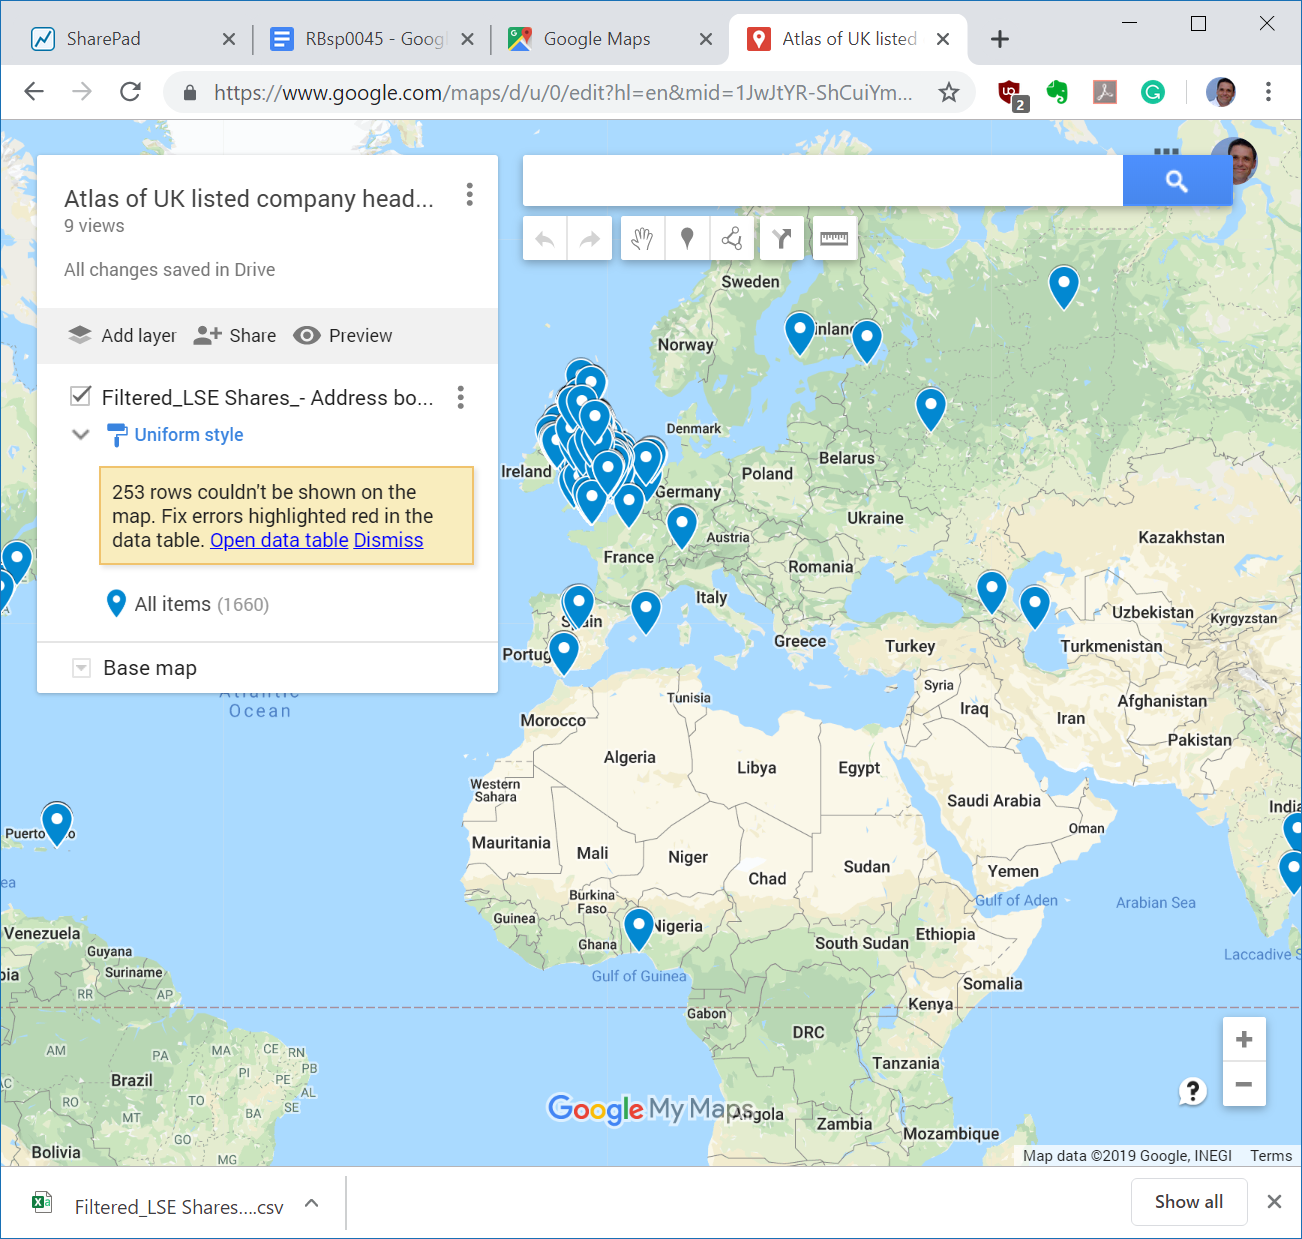Click the map pin in Nigeria
This screenshot has height=1239, width=1302.
(x=639, y=927)
